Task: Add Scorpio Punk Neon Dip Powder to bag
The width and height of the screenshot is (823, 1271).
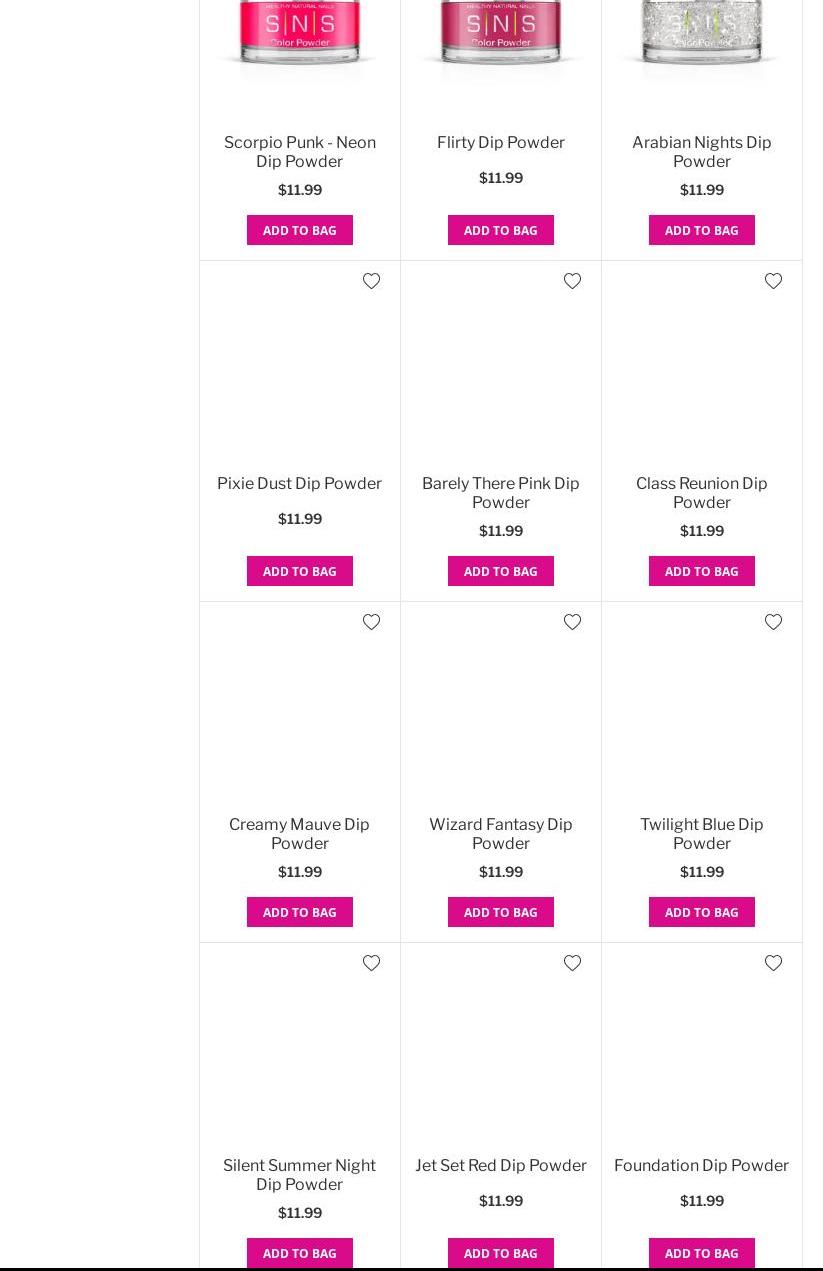Action: coord(299,230)
